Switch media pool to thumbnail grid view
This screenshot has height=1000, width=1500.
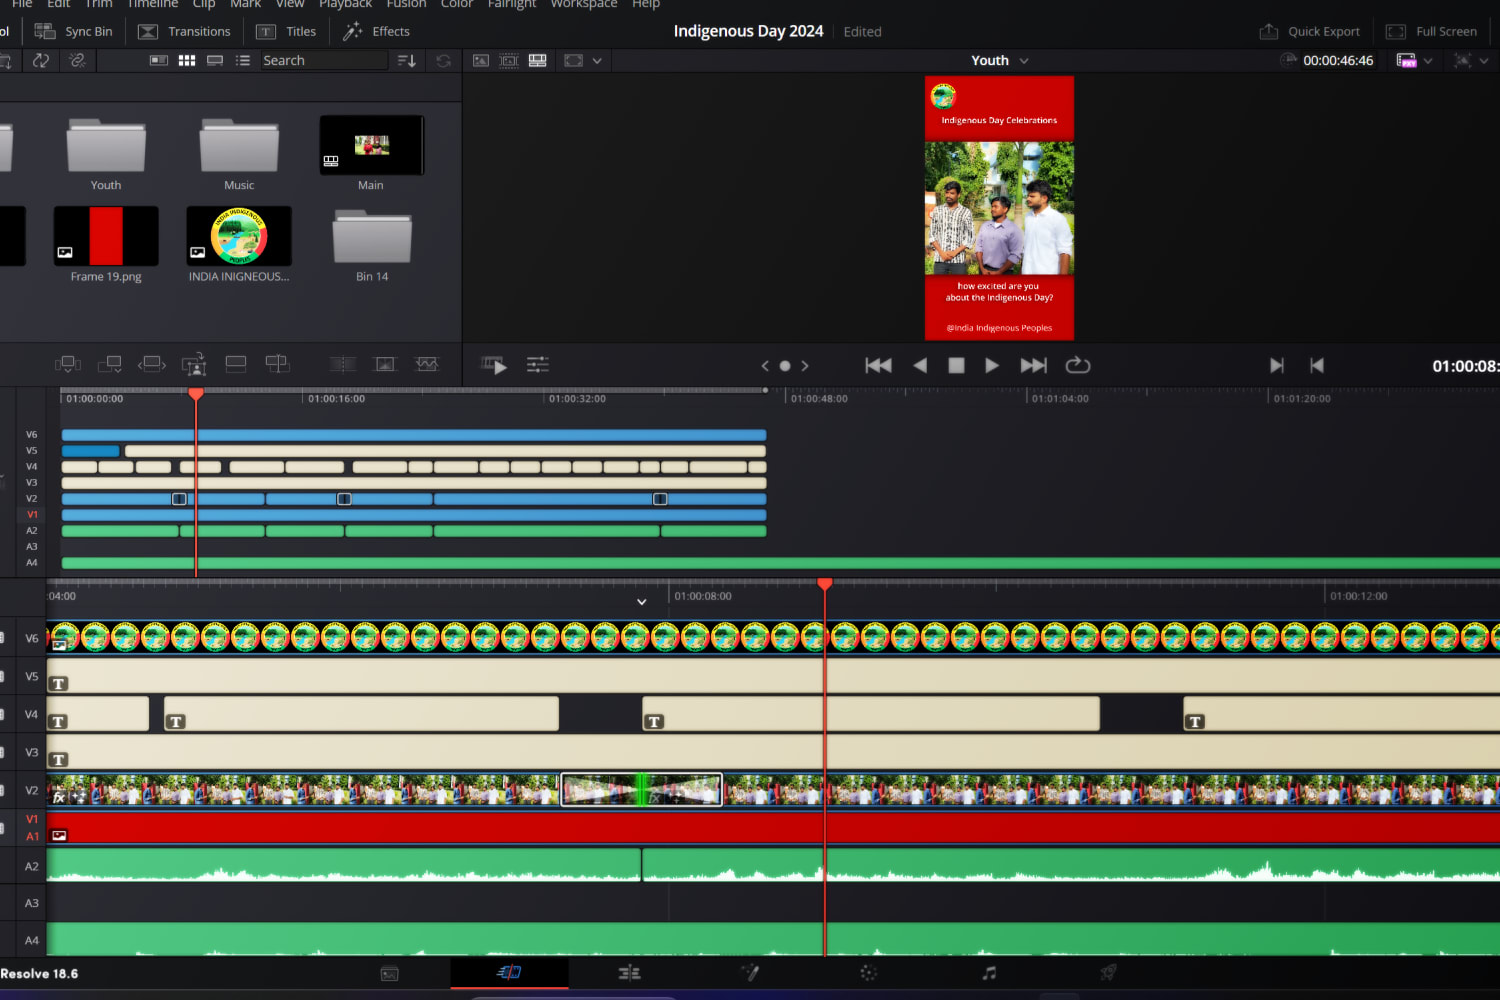[x=187, y=61]
